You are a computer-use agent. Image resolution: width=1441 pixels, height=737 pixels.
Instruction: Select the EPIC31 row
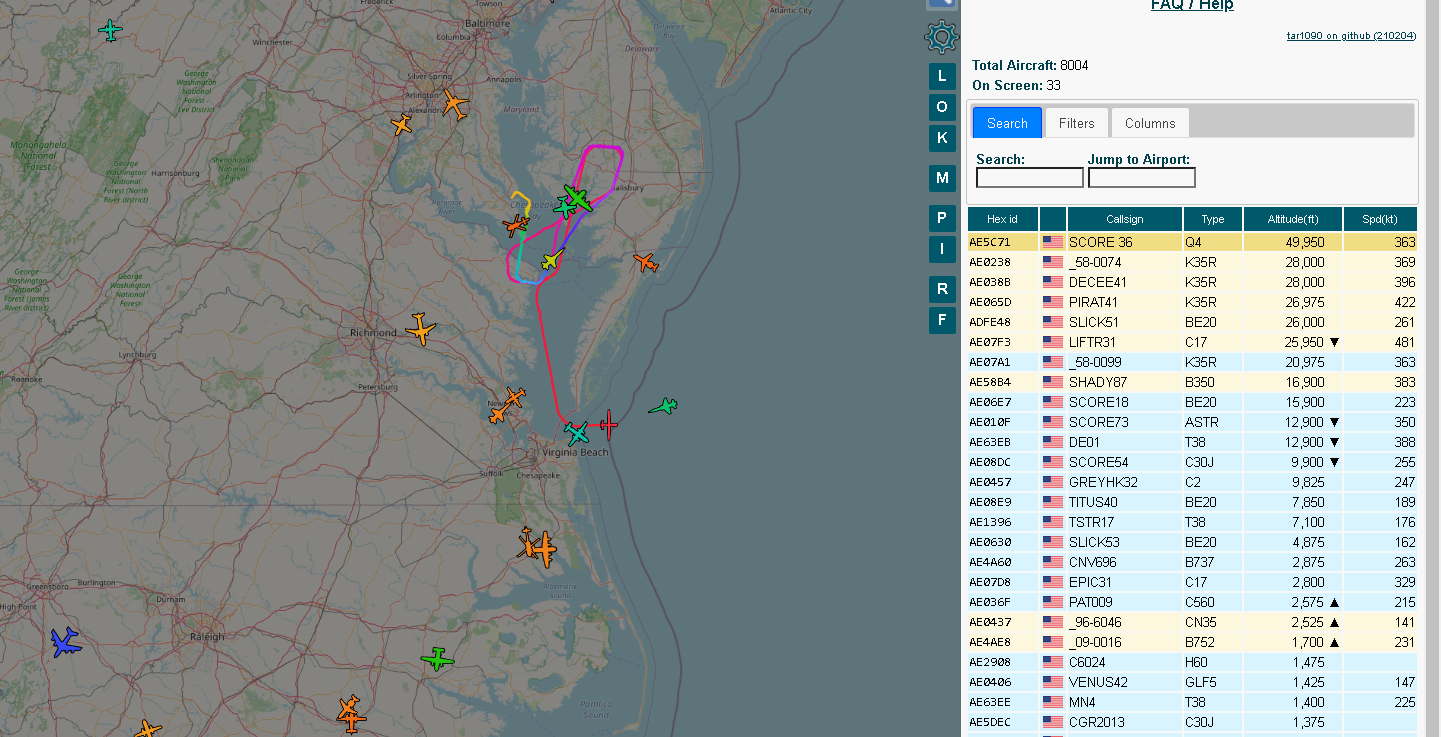click(1192, 582)
